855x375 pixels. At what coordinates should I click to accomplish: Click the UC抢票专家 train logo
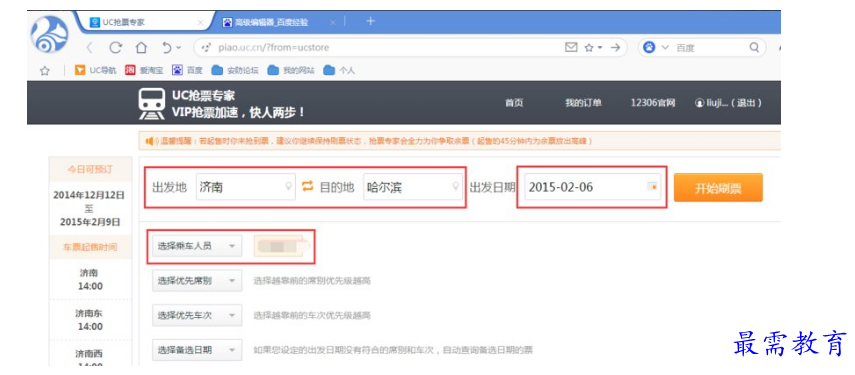click(152, 104)
